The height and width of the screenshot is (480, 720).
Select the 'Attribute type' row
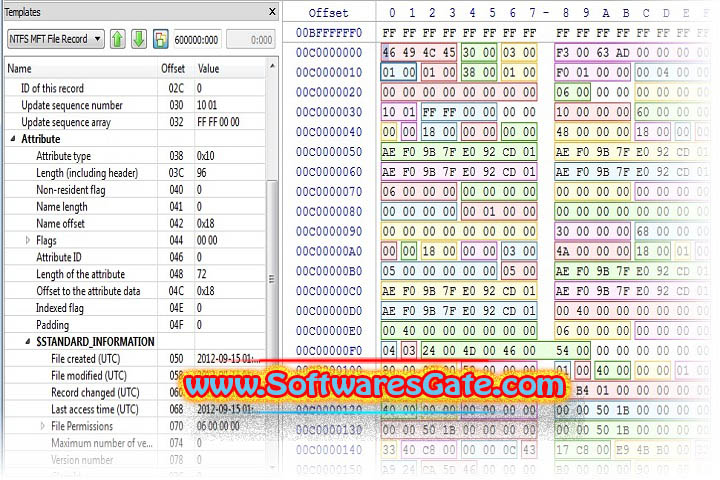click(x=135, y=155)
